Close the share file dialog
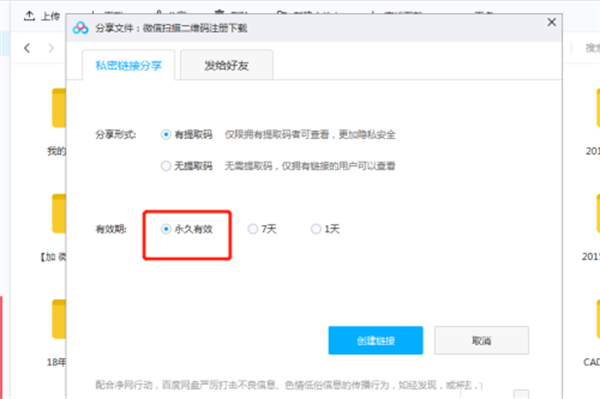This screenshot has height=399, width=600. tap(551, 22)
